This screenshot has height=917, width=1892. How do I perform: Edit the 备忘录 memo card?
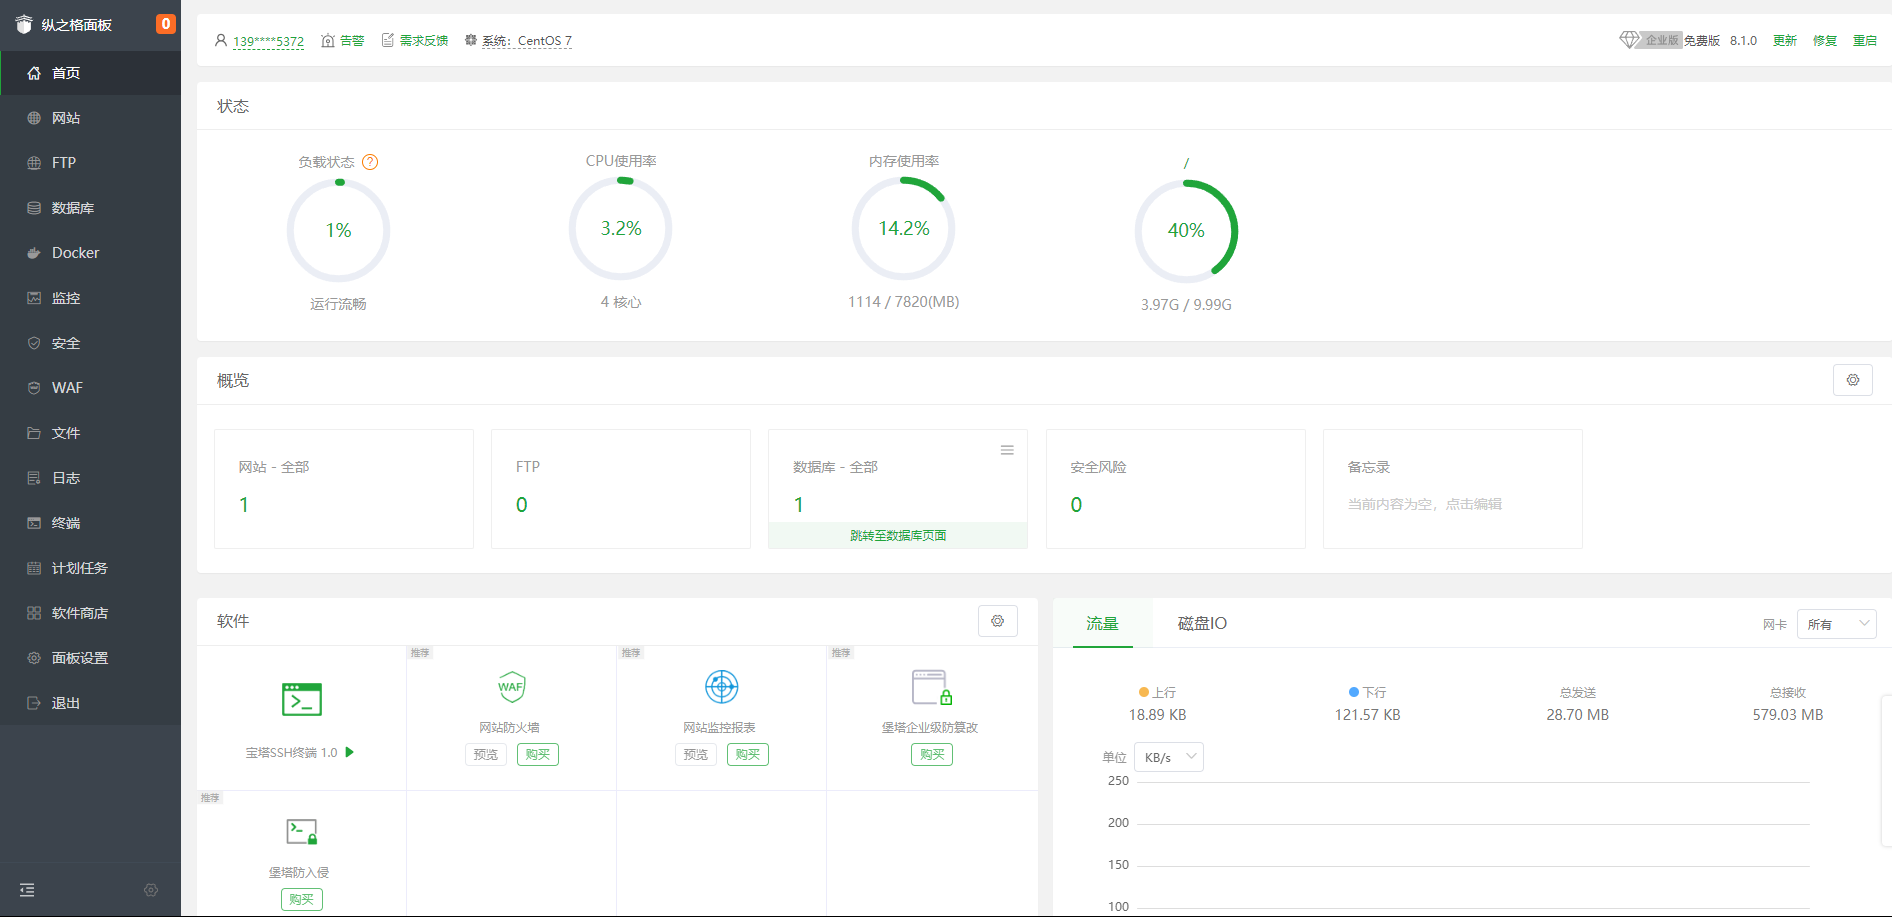pyautogui.click(x=1453, y=489)
